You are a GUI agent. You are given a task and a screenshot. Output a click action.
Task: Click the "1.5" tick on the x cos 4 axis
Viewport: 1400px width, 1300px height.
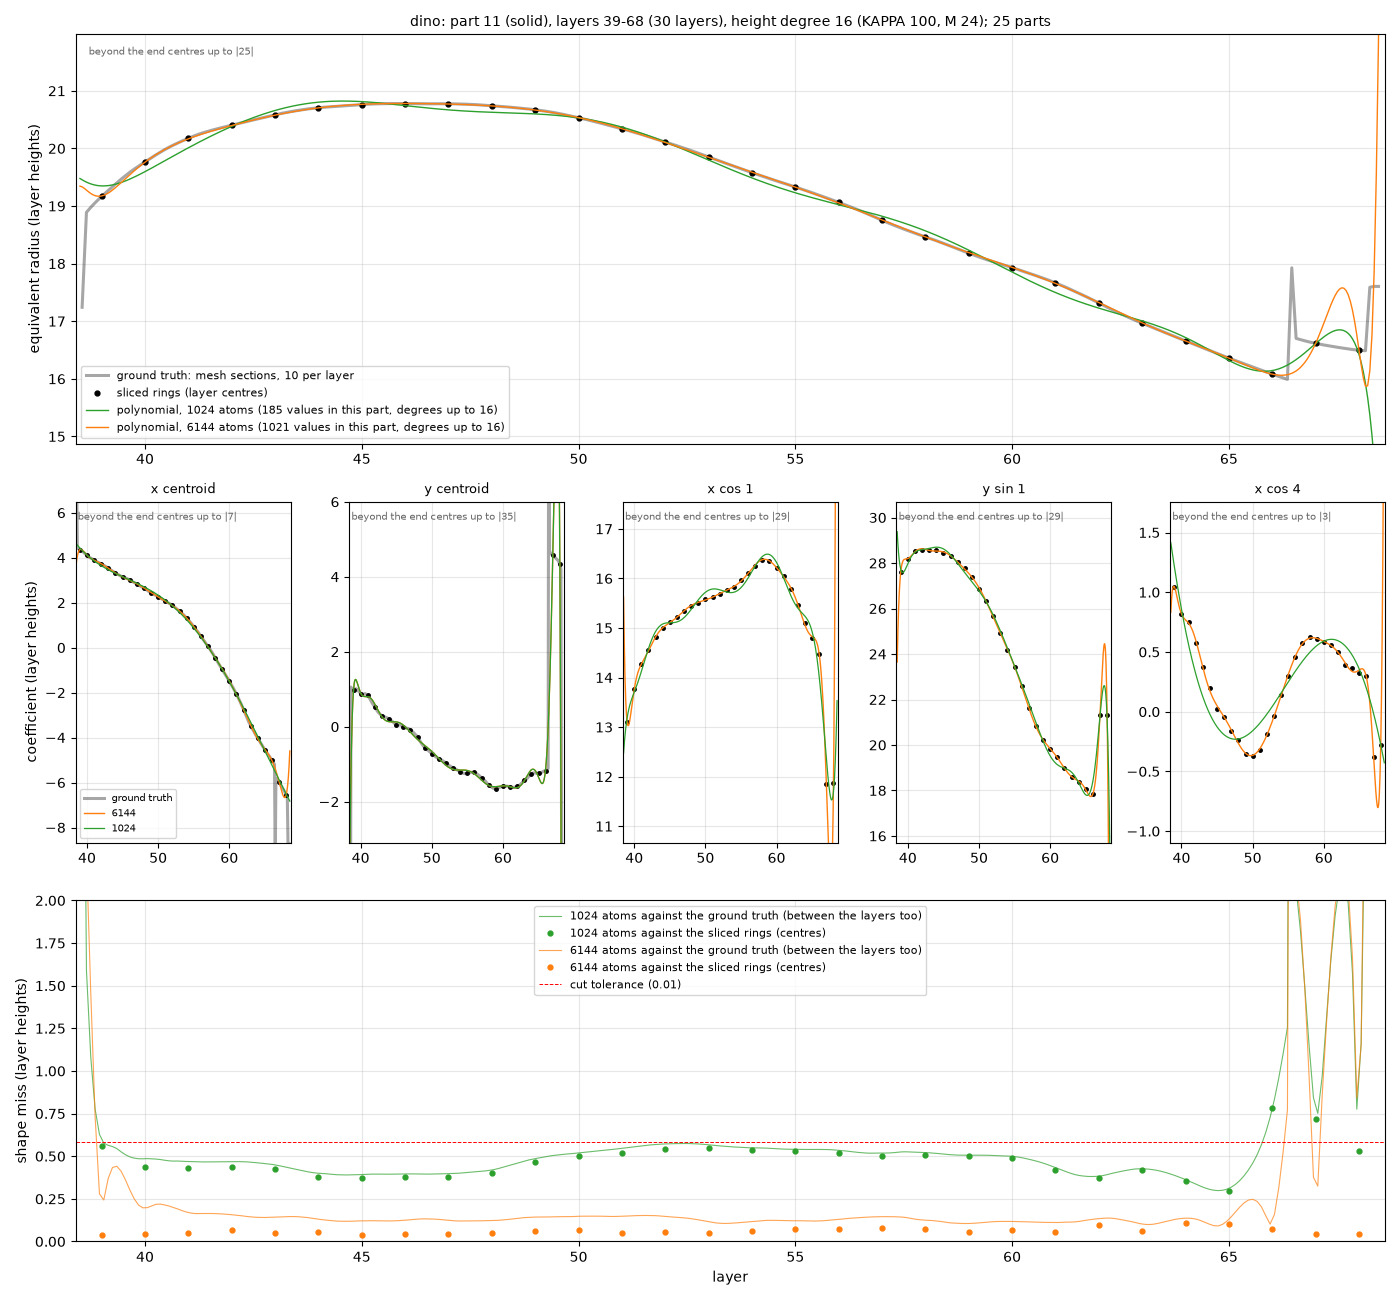(x=1150, y=533)
